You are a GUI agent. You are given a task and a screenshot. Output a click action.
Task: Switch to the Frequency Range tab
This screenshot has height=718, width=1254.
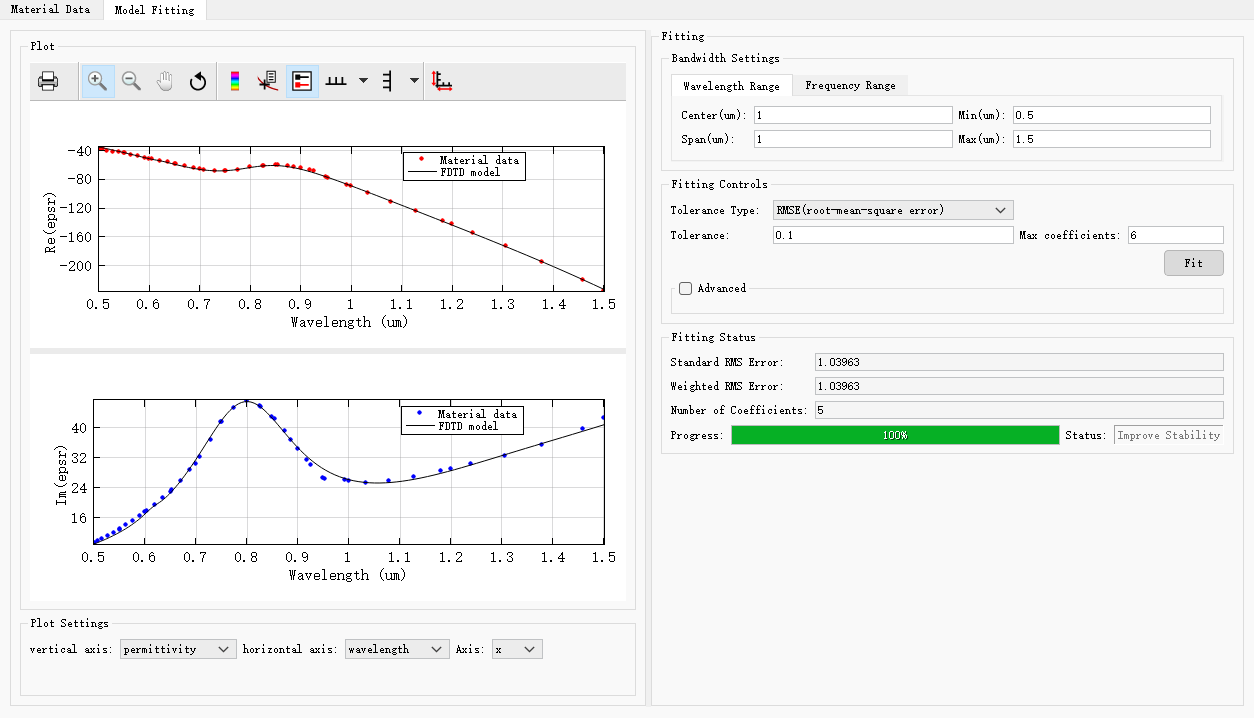(x=850, y=85)
